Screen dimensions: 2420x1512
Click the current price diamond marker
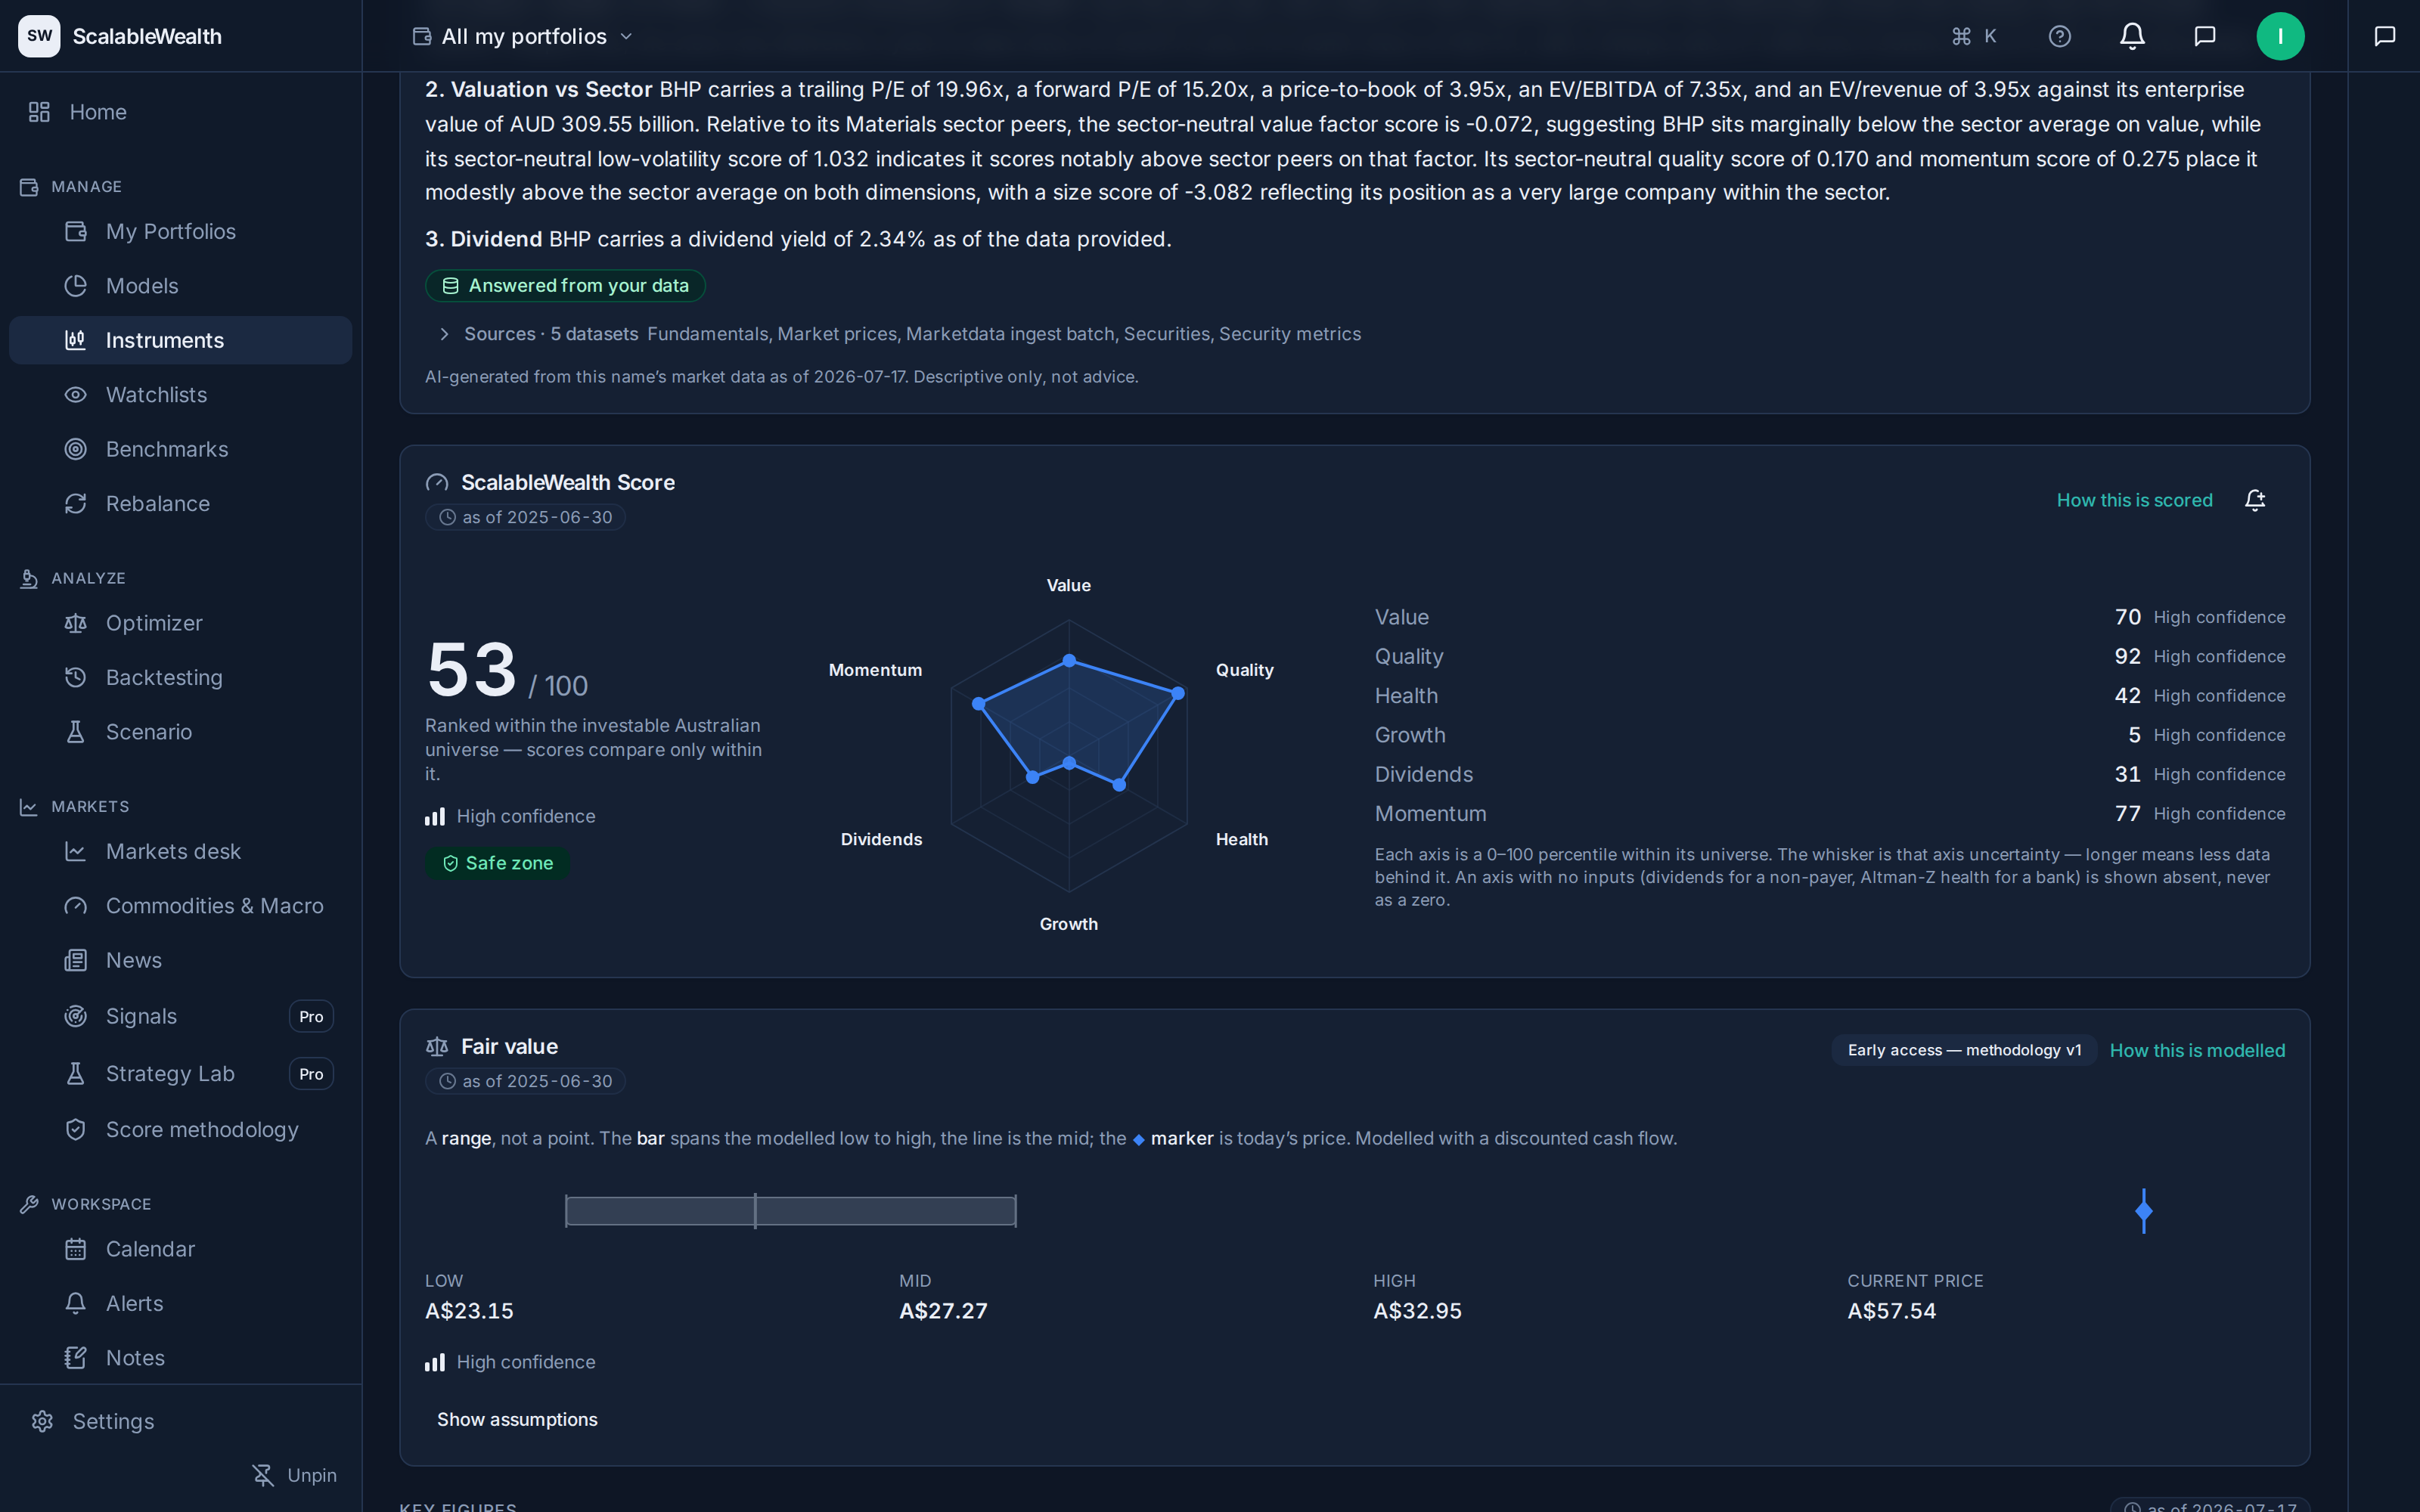coord(2144,1211)
